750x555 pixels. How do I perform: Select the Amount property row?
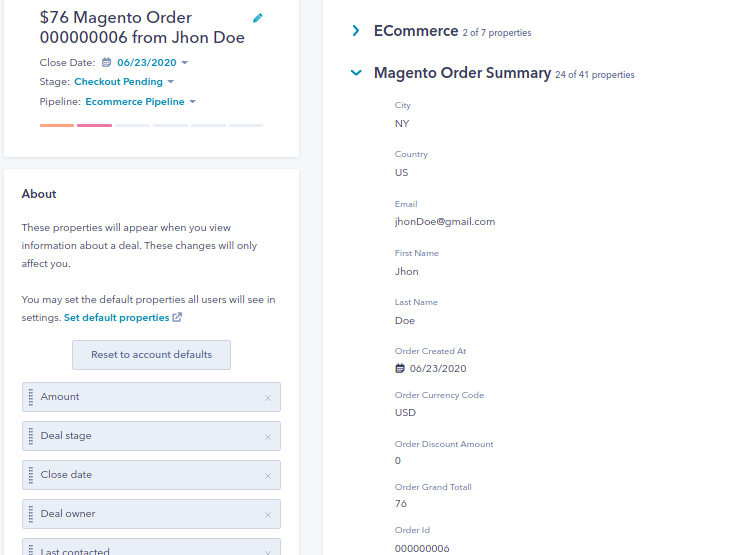pos(151,397)
